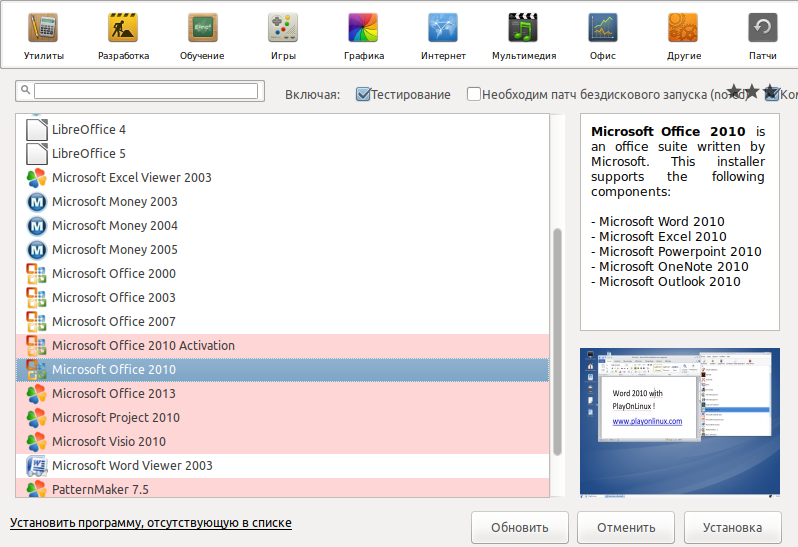Screen dimensions: 798x547
Task: Open the Другие category icon
Action: coord(683,27)
